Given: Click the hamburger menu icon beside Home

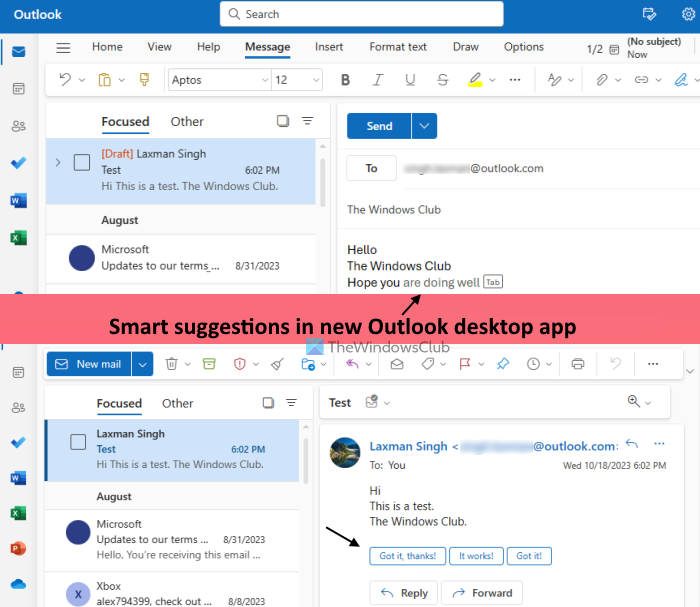Looking at the screenshot, I should pos(63,47).
